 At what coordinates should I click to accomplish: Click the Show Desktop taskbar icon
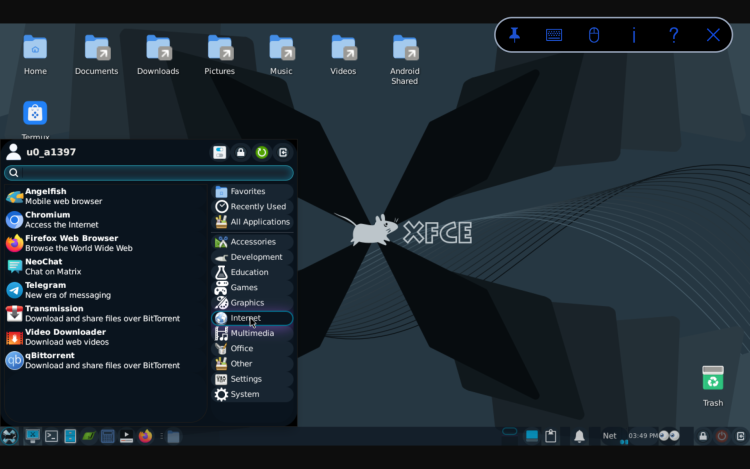[x=33, y=436]
